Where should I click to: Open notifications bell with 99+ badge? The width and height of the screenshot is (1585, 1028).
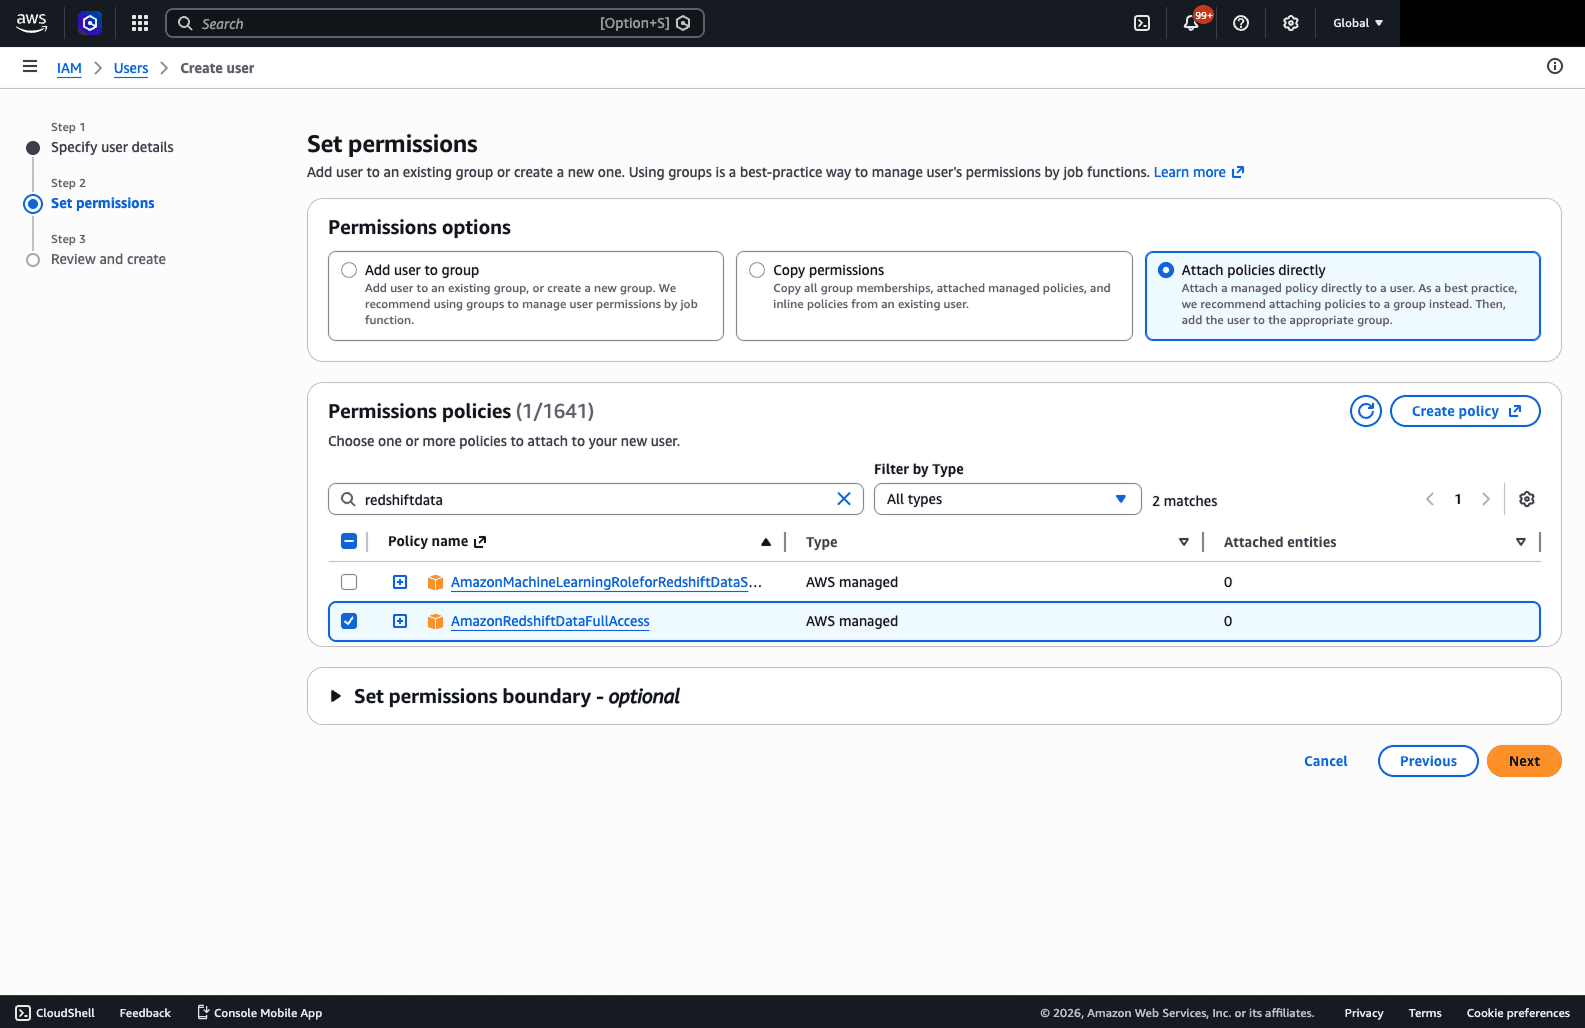(1191, 23)
